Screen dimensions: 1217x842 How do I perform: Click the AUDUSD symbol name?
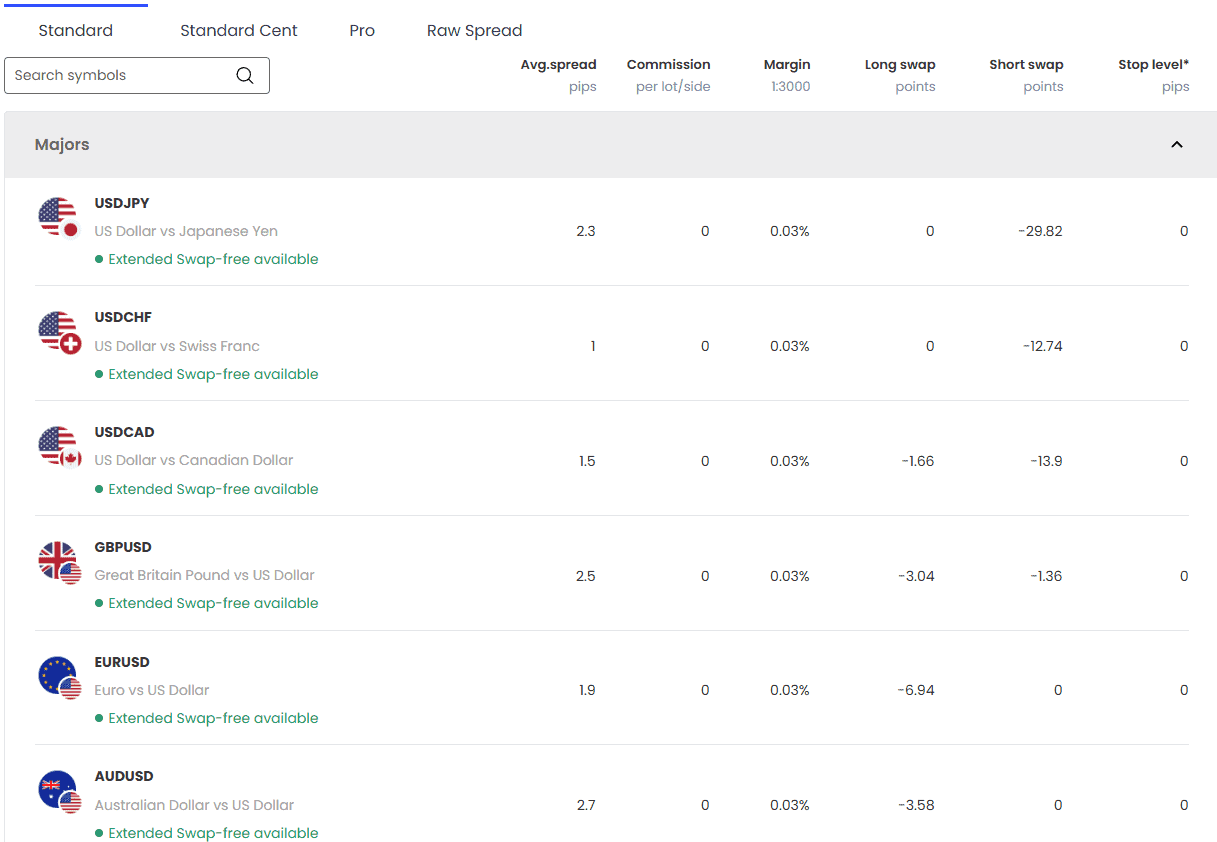[x=124, y=776]
